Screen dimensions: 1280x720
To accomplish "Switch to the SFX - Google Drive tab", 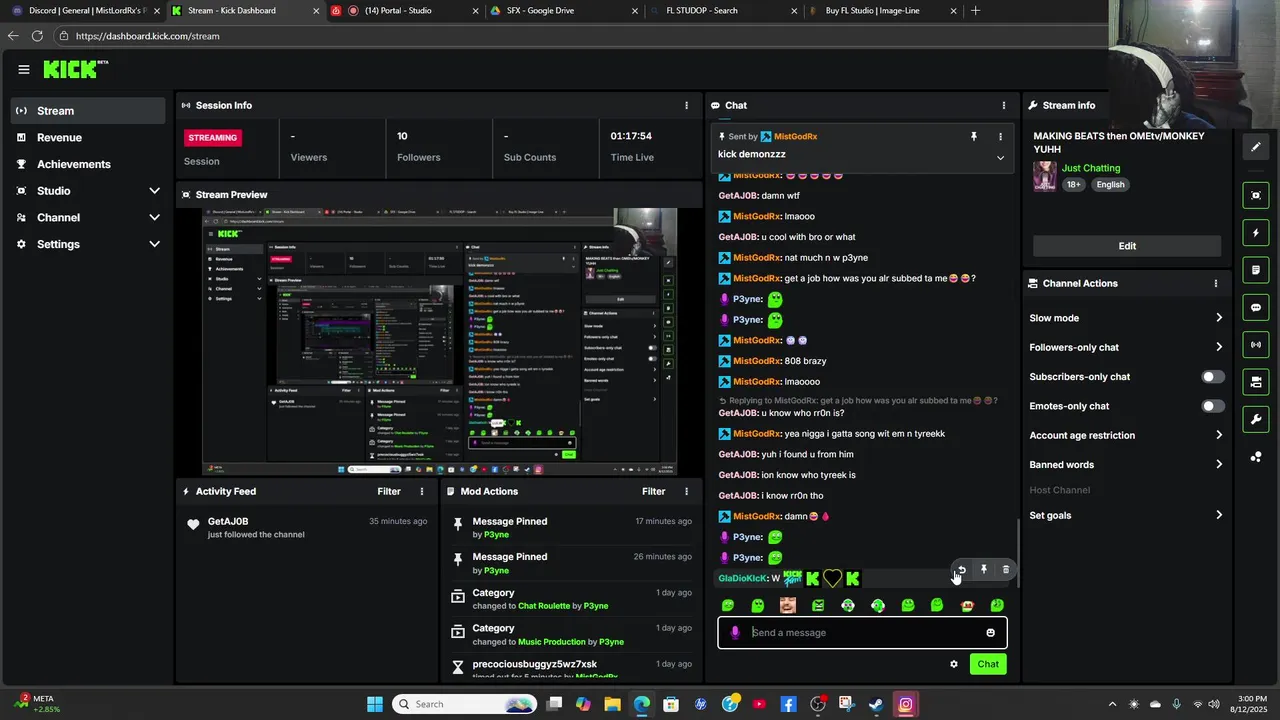I will pos(564,11).
